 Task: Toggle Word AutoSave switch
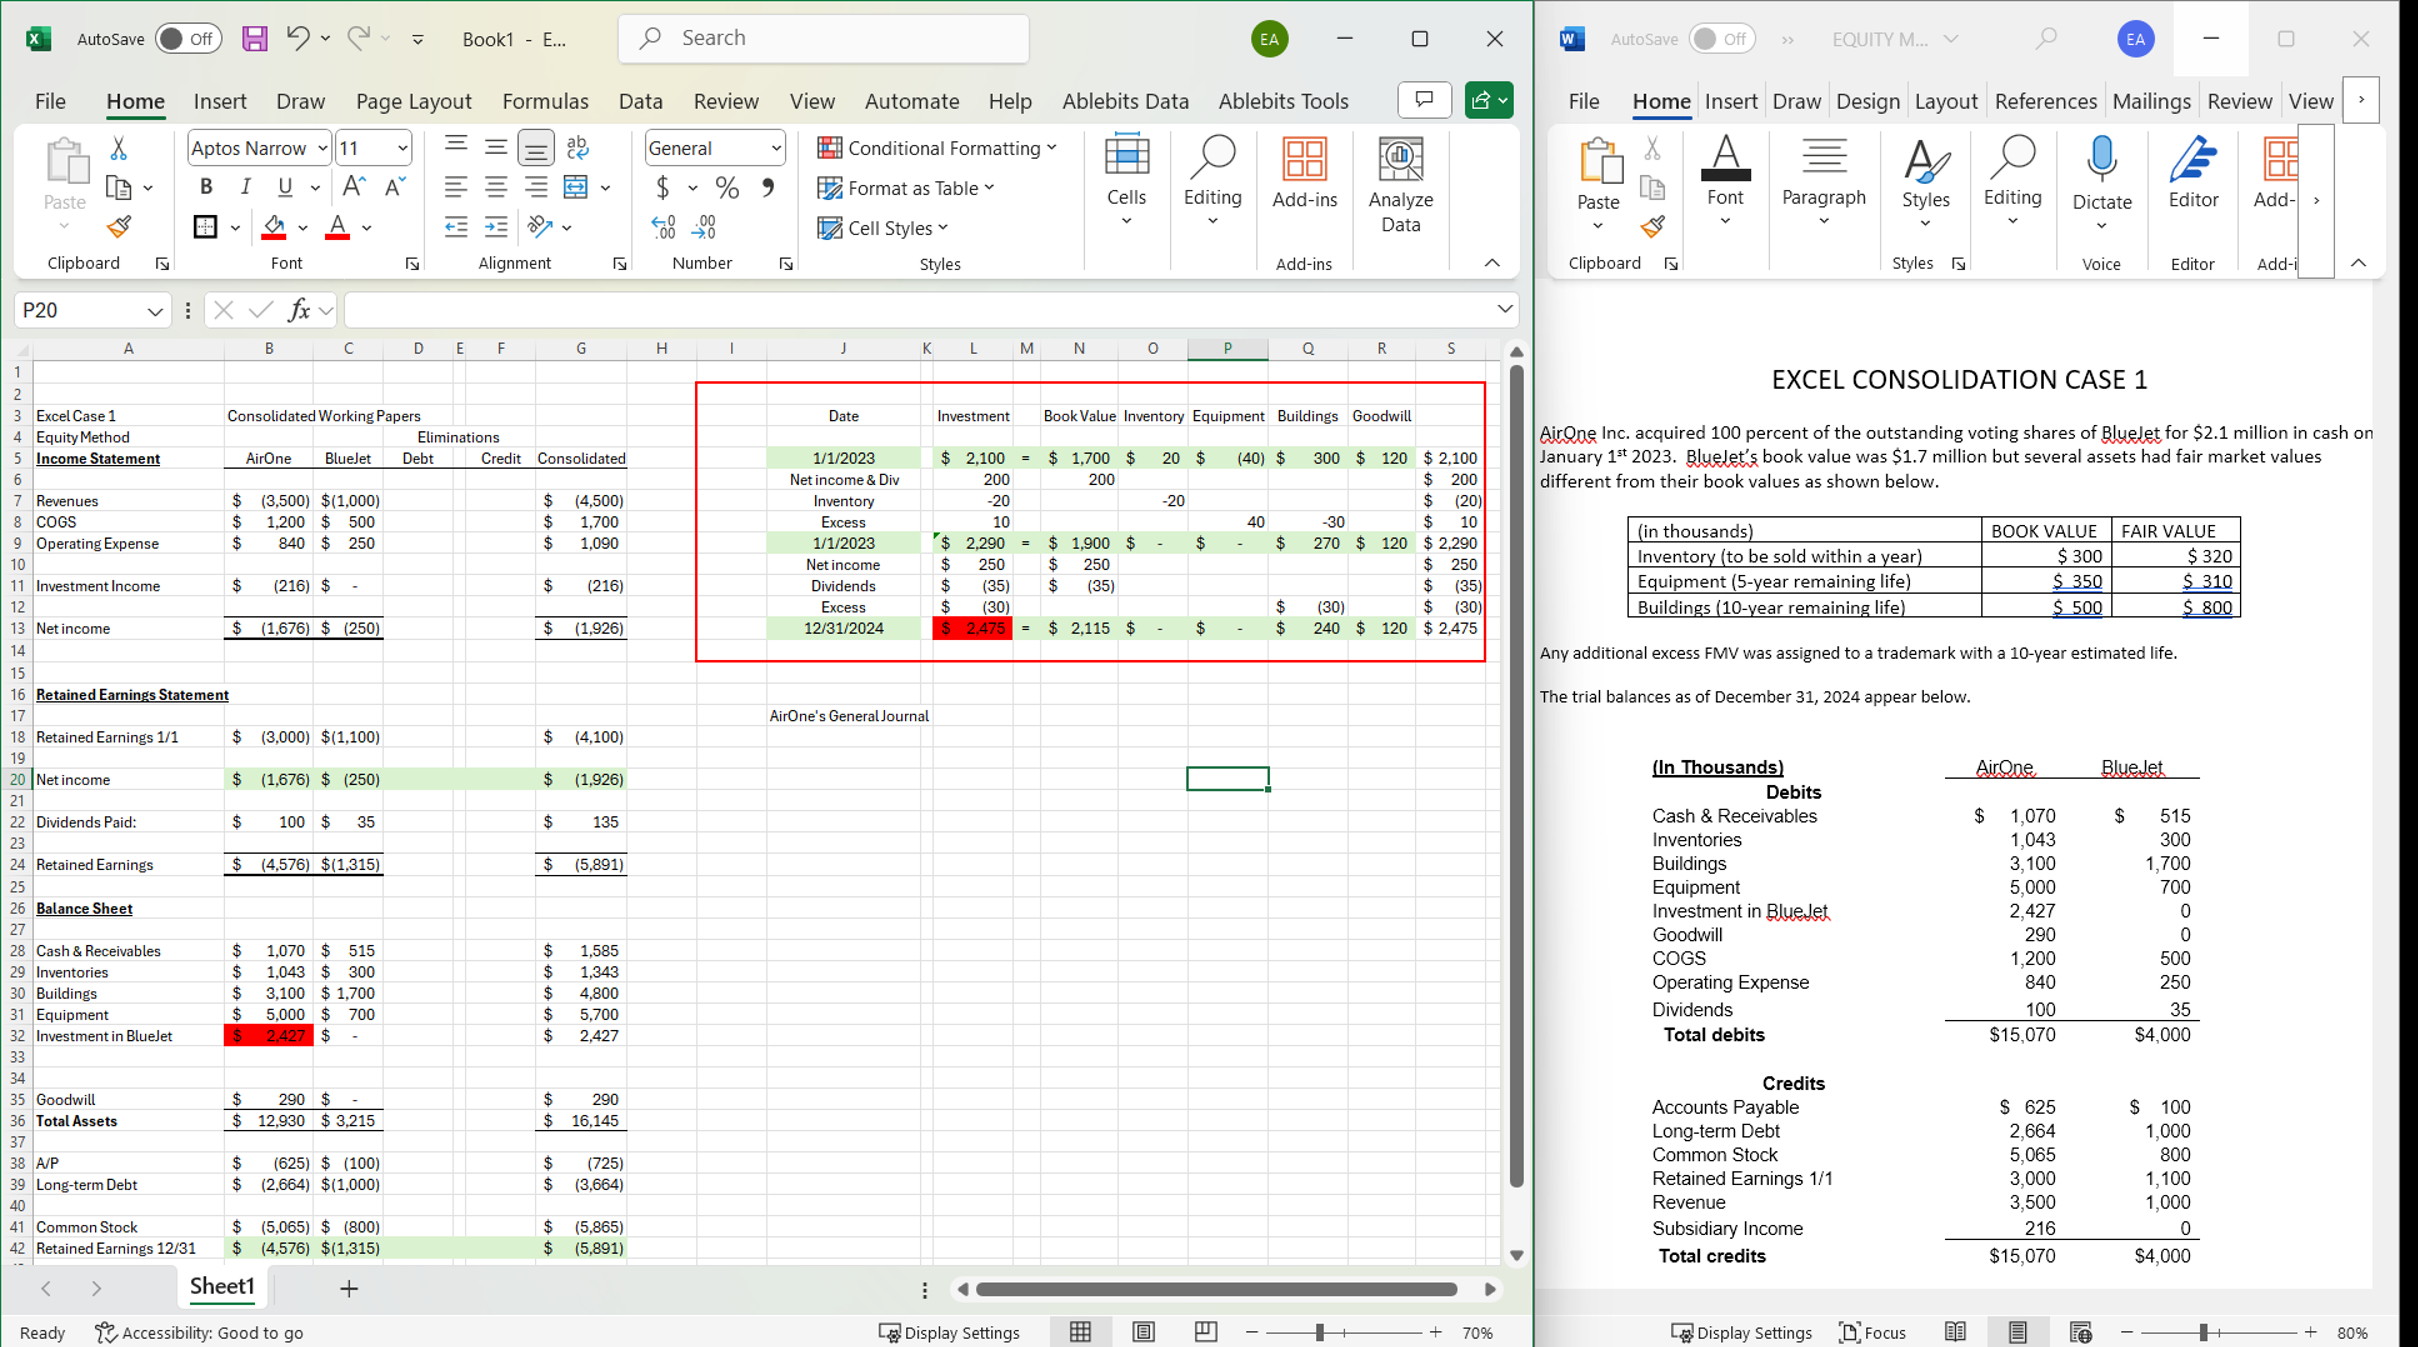[1721, 39]
